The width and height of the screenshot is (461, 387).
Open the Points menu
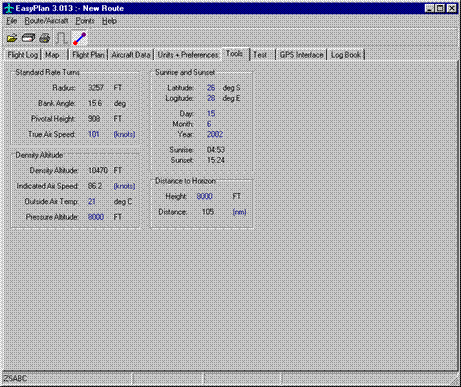pos(85,21)
